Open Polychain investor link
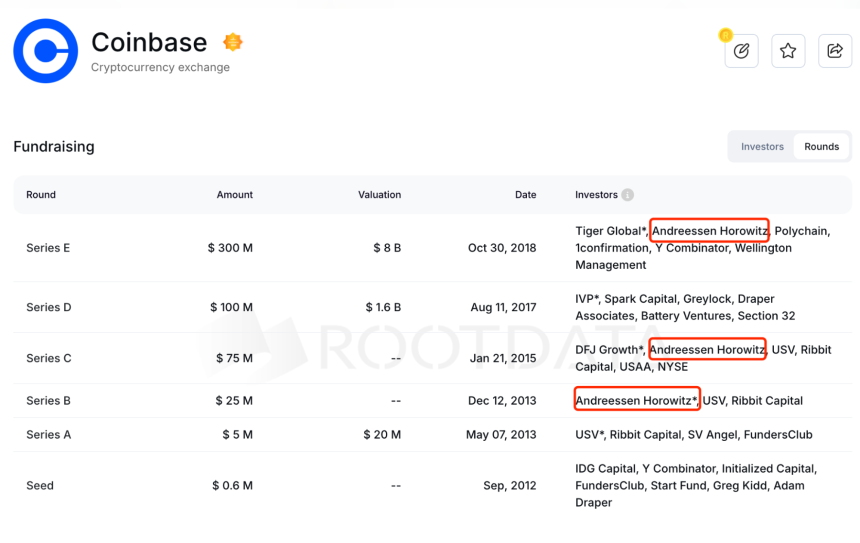Viewport: 860px width, 543px height. 801,231
